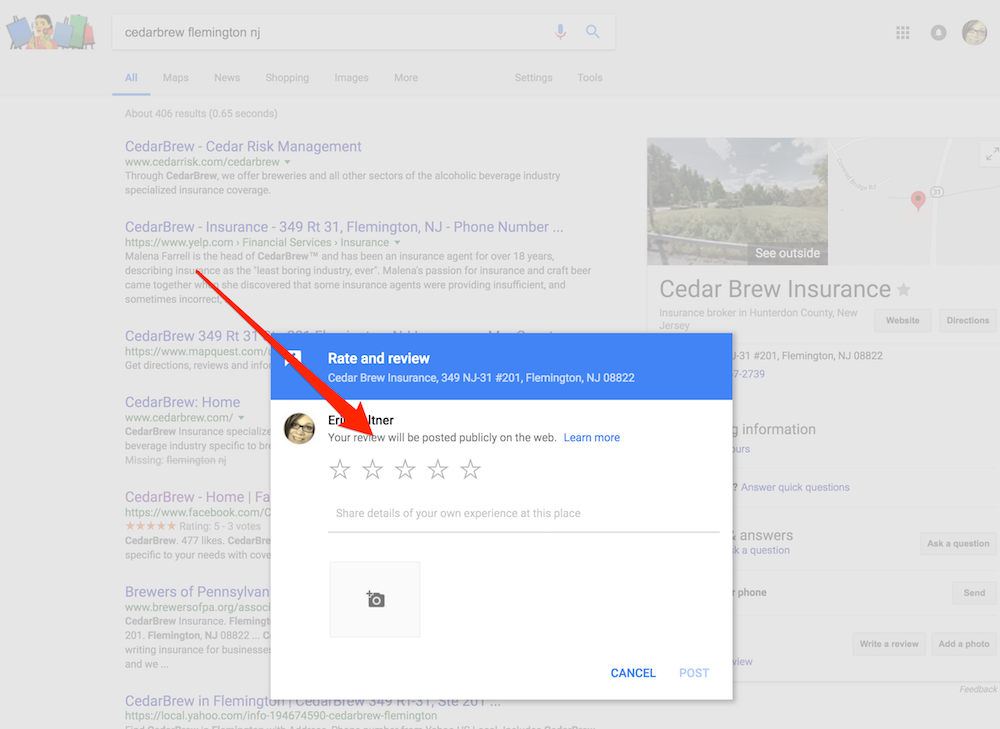Switch to the News tab
The height and width of the screenshot is (729, 1000).
[x=227, y=78]
